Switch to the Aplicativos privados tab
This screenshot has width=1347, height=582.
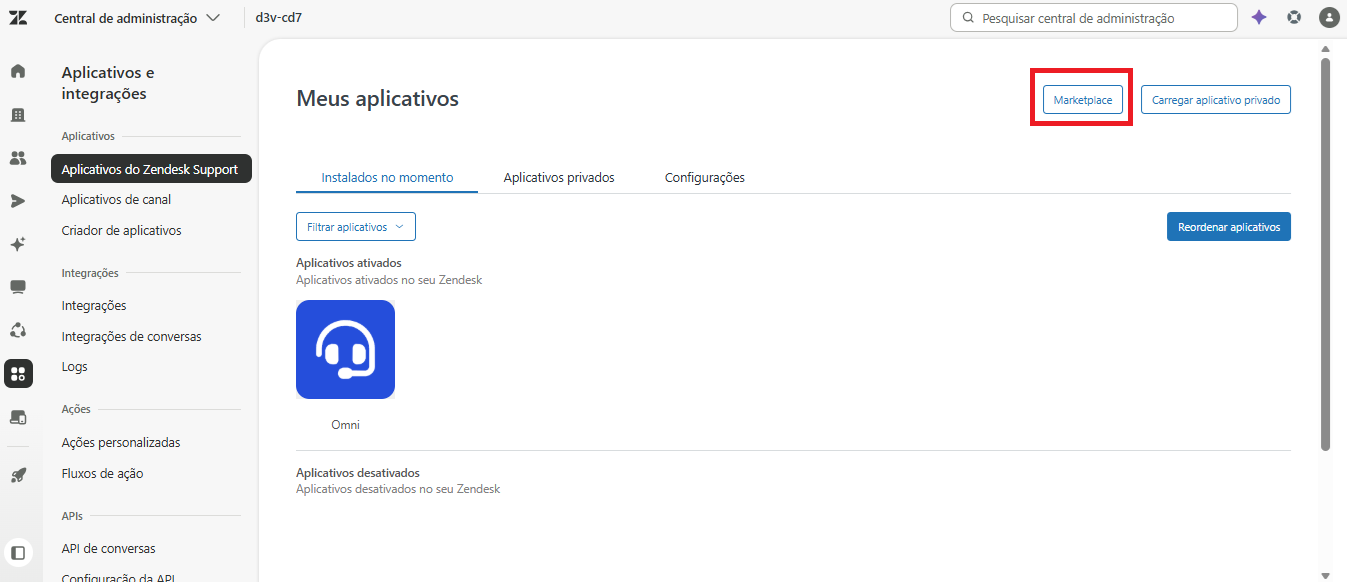(x=559, y=177)
